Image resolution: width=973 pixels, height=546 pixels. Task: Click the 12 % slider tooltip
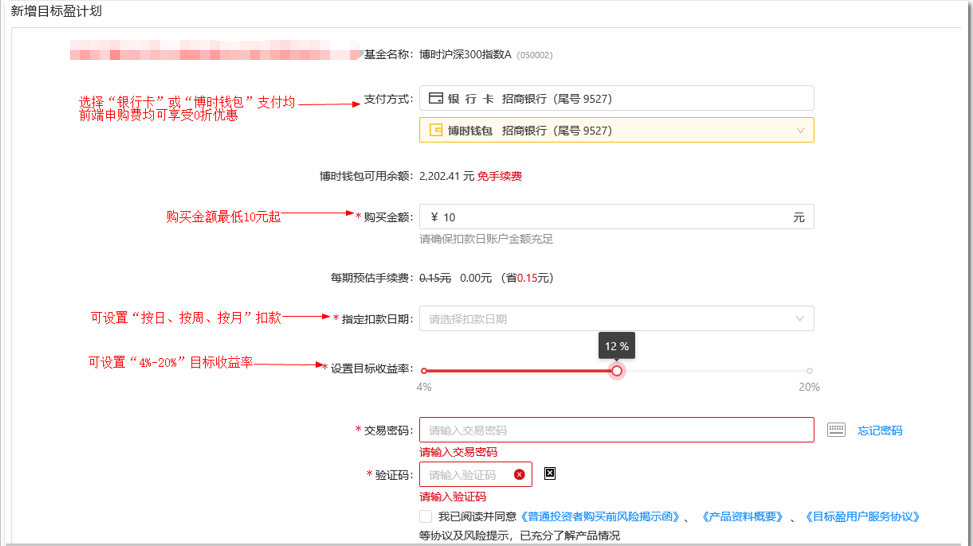pos(616,346)
